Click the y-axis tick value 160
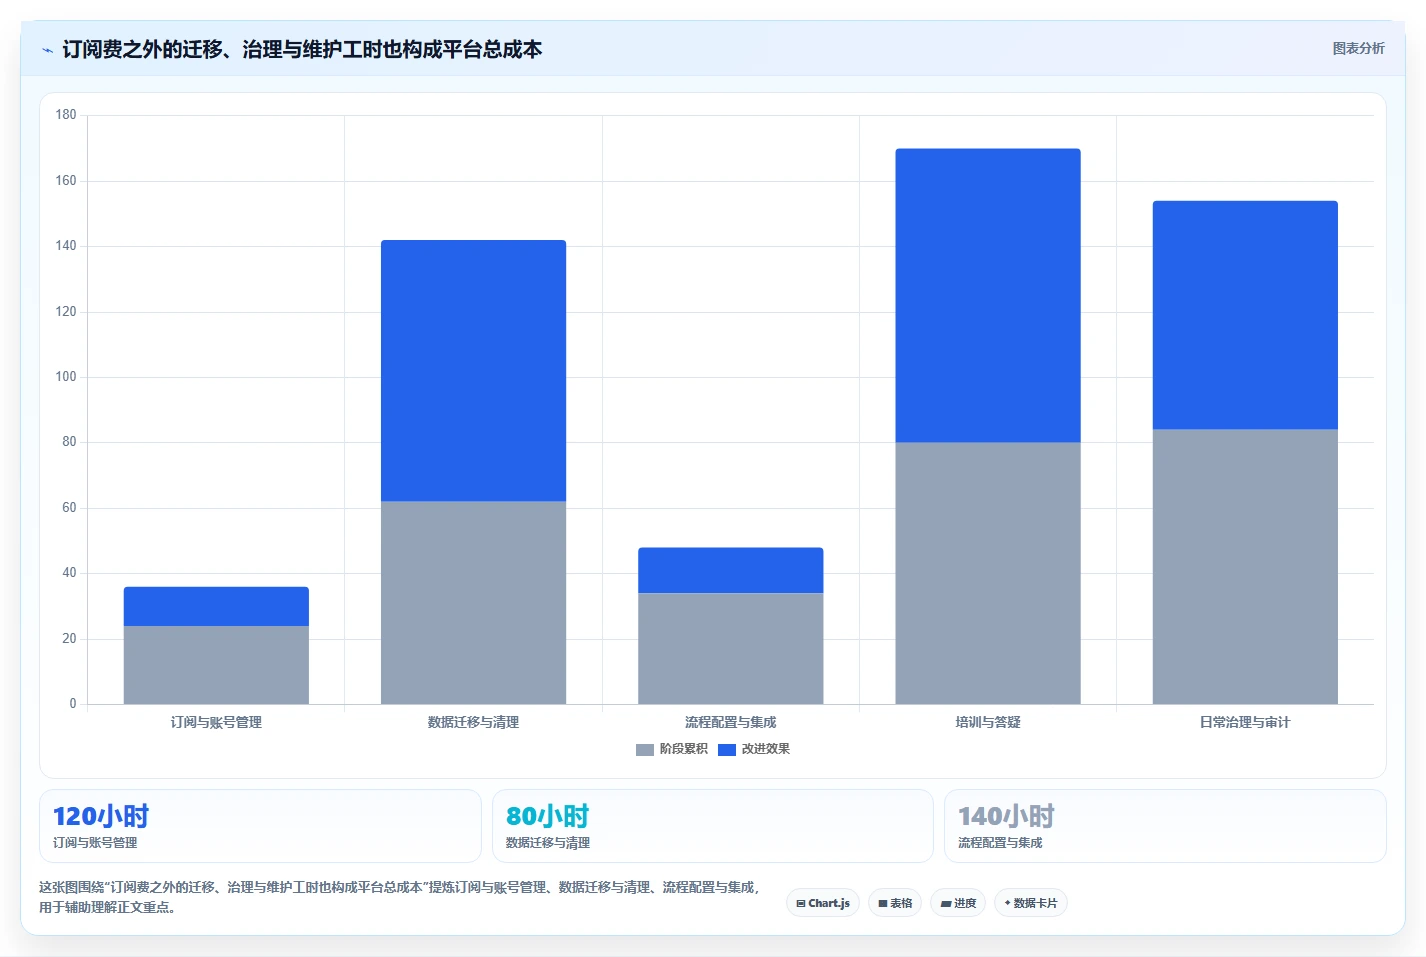The image size is (1426, 957). [x=66, y=181]
